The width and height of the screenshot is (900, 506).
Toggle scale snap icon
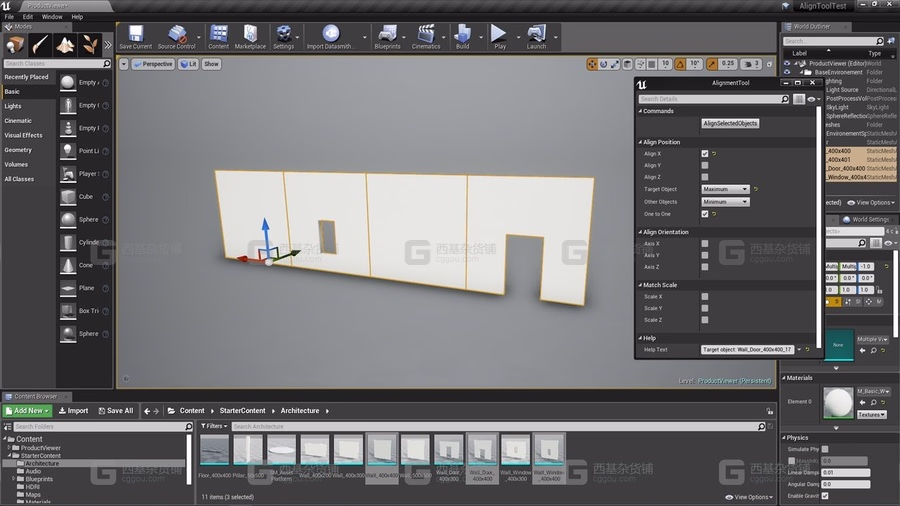(x=712, y=64)
